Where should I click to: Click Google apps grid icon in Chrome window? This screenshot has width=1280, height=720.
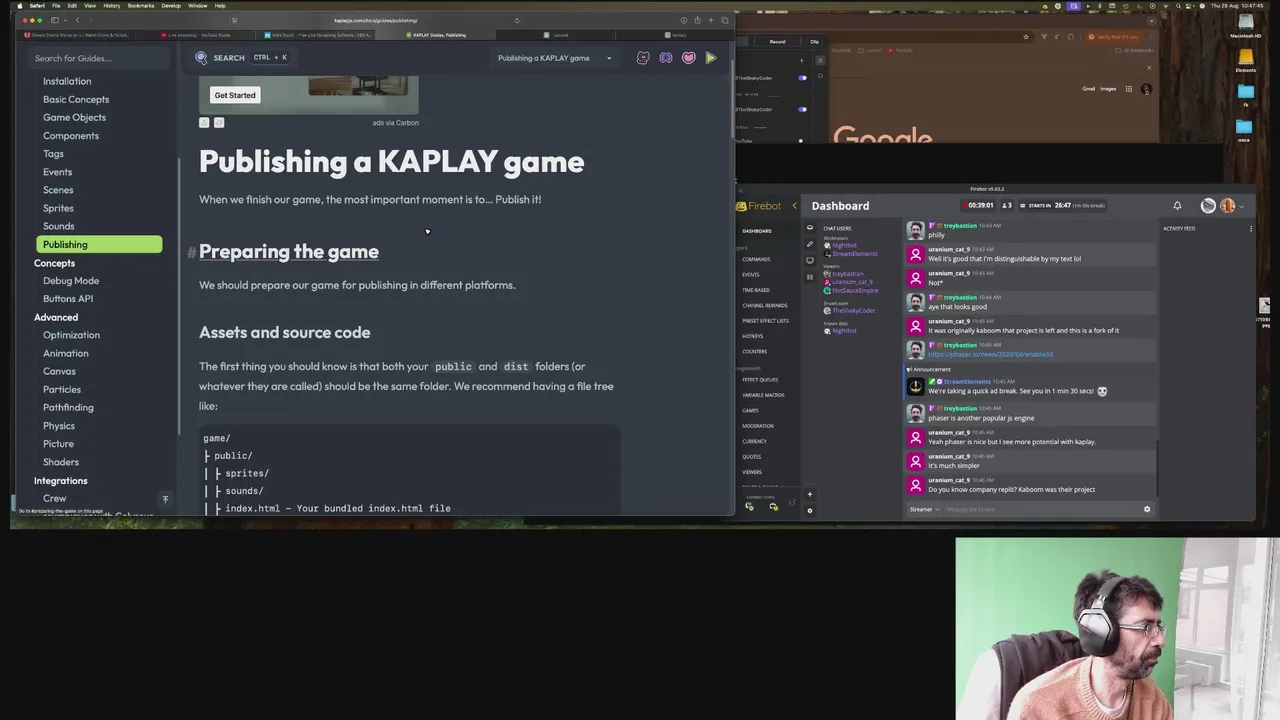(1129, 89)
